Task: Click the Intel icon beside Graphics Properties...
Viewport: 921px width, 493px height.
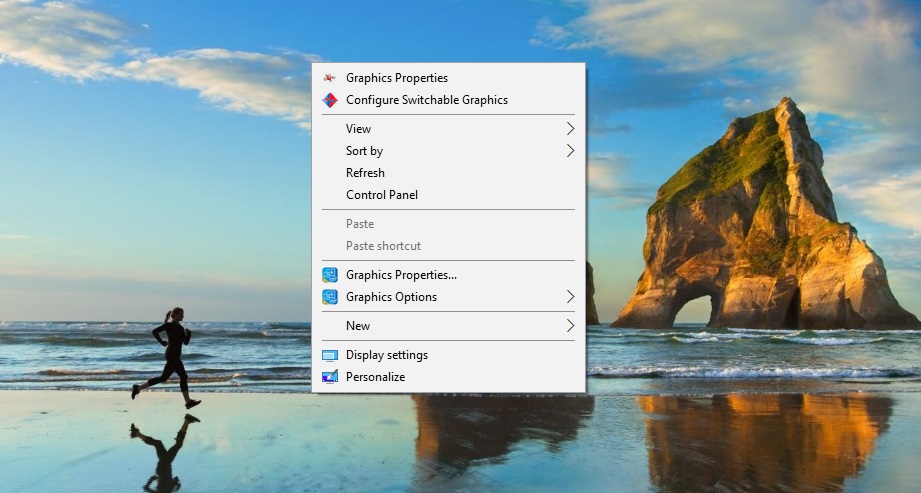Action: click(x=330, y=274)
